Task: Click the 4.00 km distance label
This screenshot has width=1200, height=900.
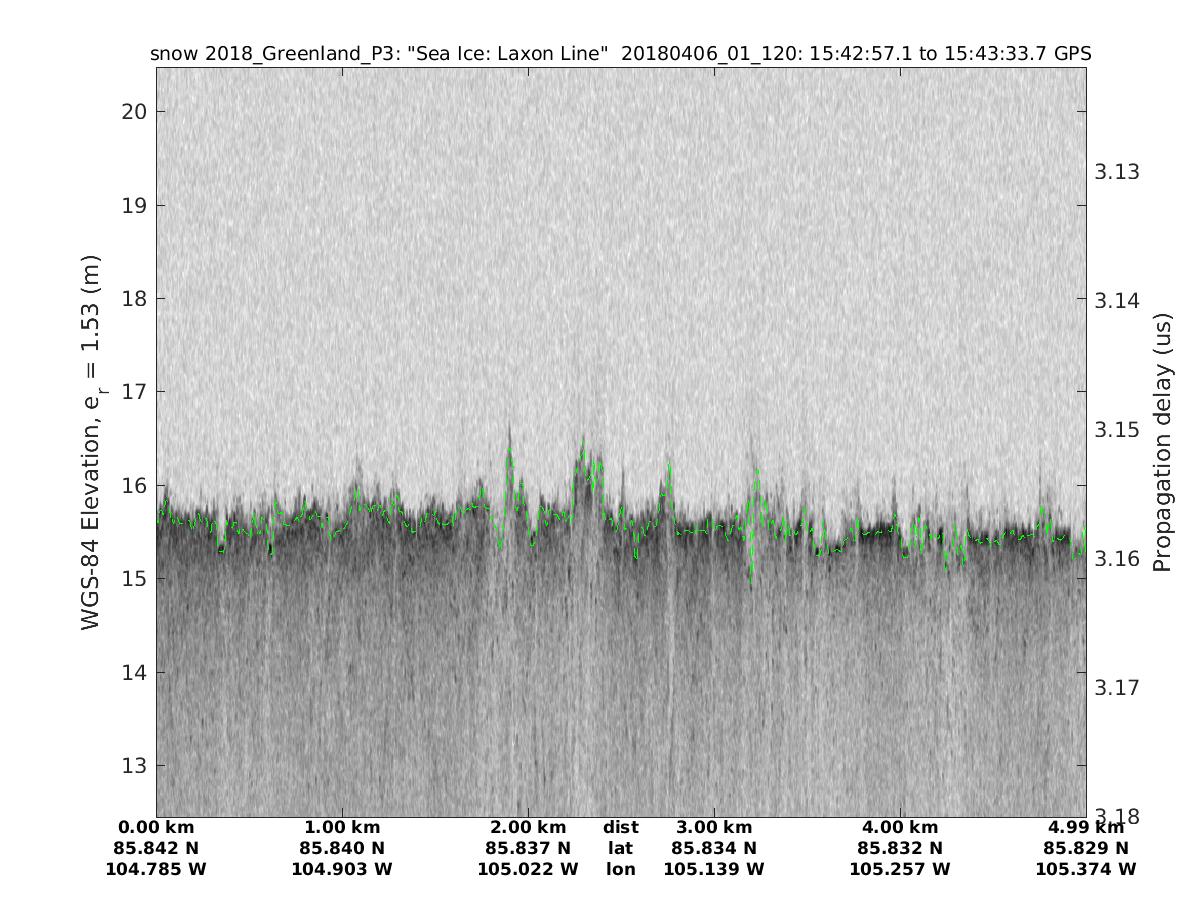Action: coord(900,827)
